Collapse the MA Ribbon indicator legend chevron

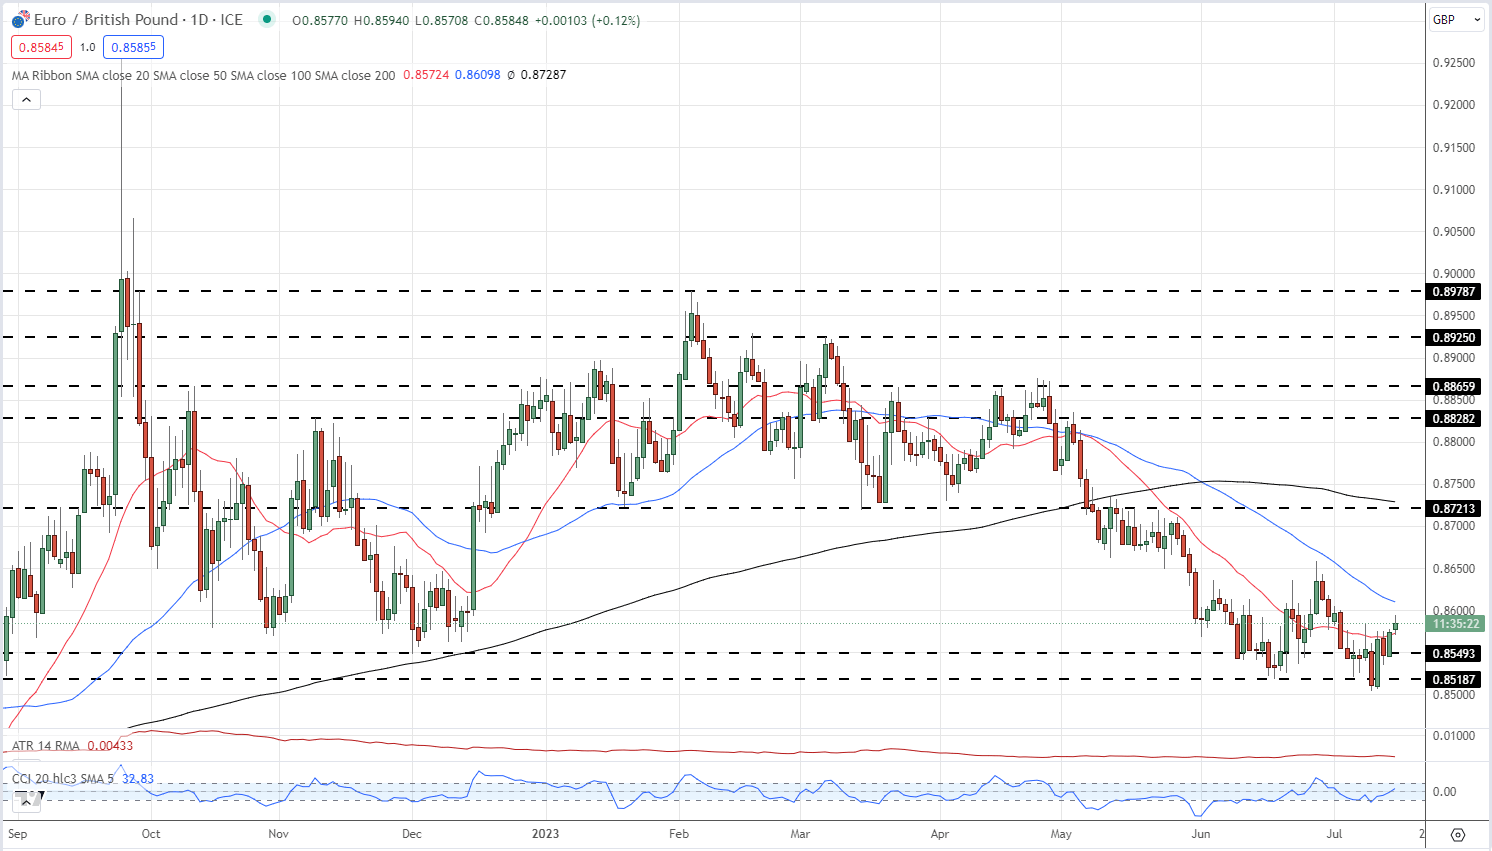click(26, 99)
